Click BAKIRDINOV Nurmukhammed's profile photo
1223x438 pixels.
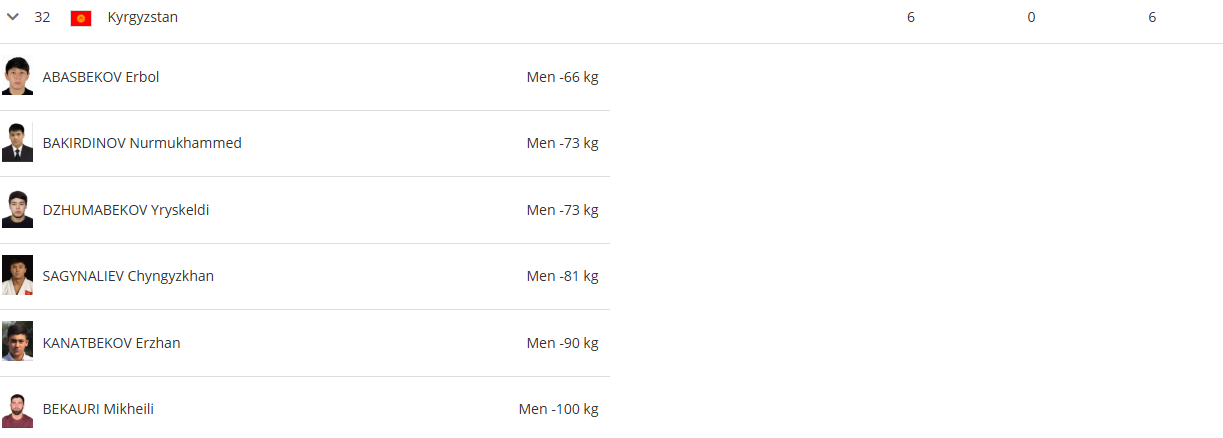[x=17, y=143]
